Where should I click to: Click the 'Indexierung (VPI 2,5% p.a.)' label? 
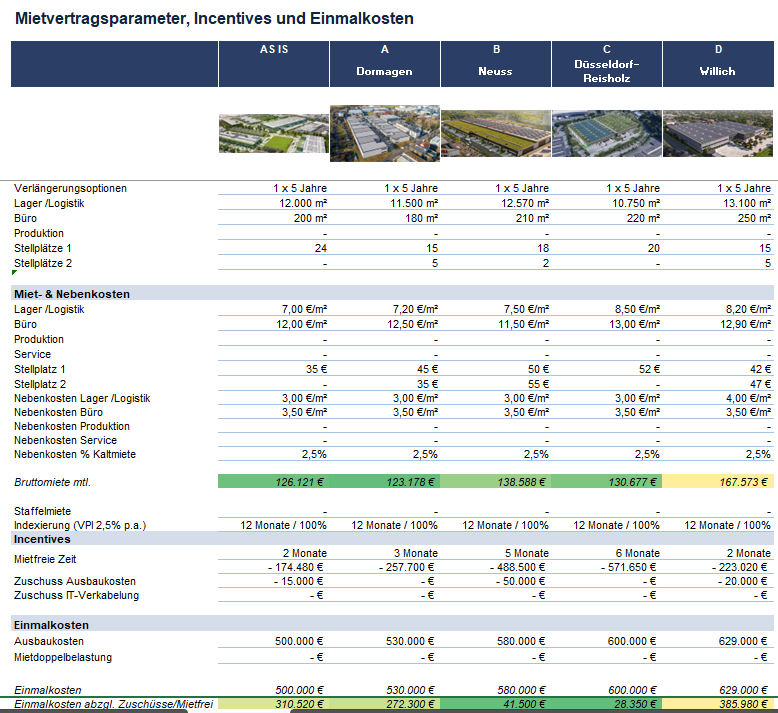click(82, 525)
